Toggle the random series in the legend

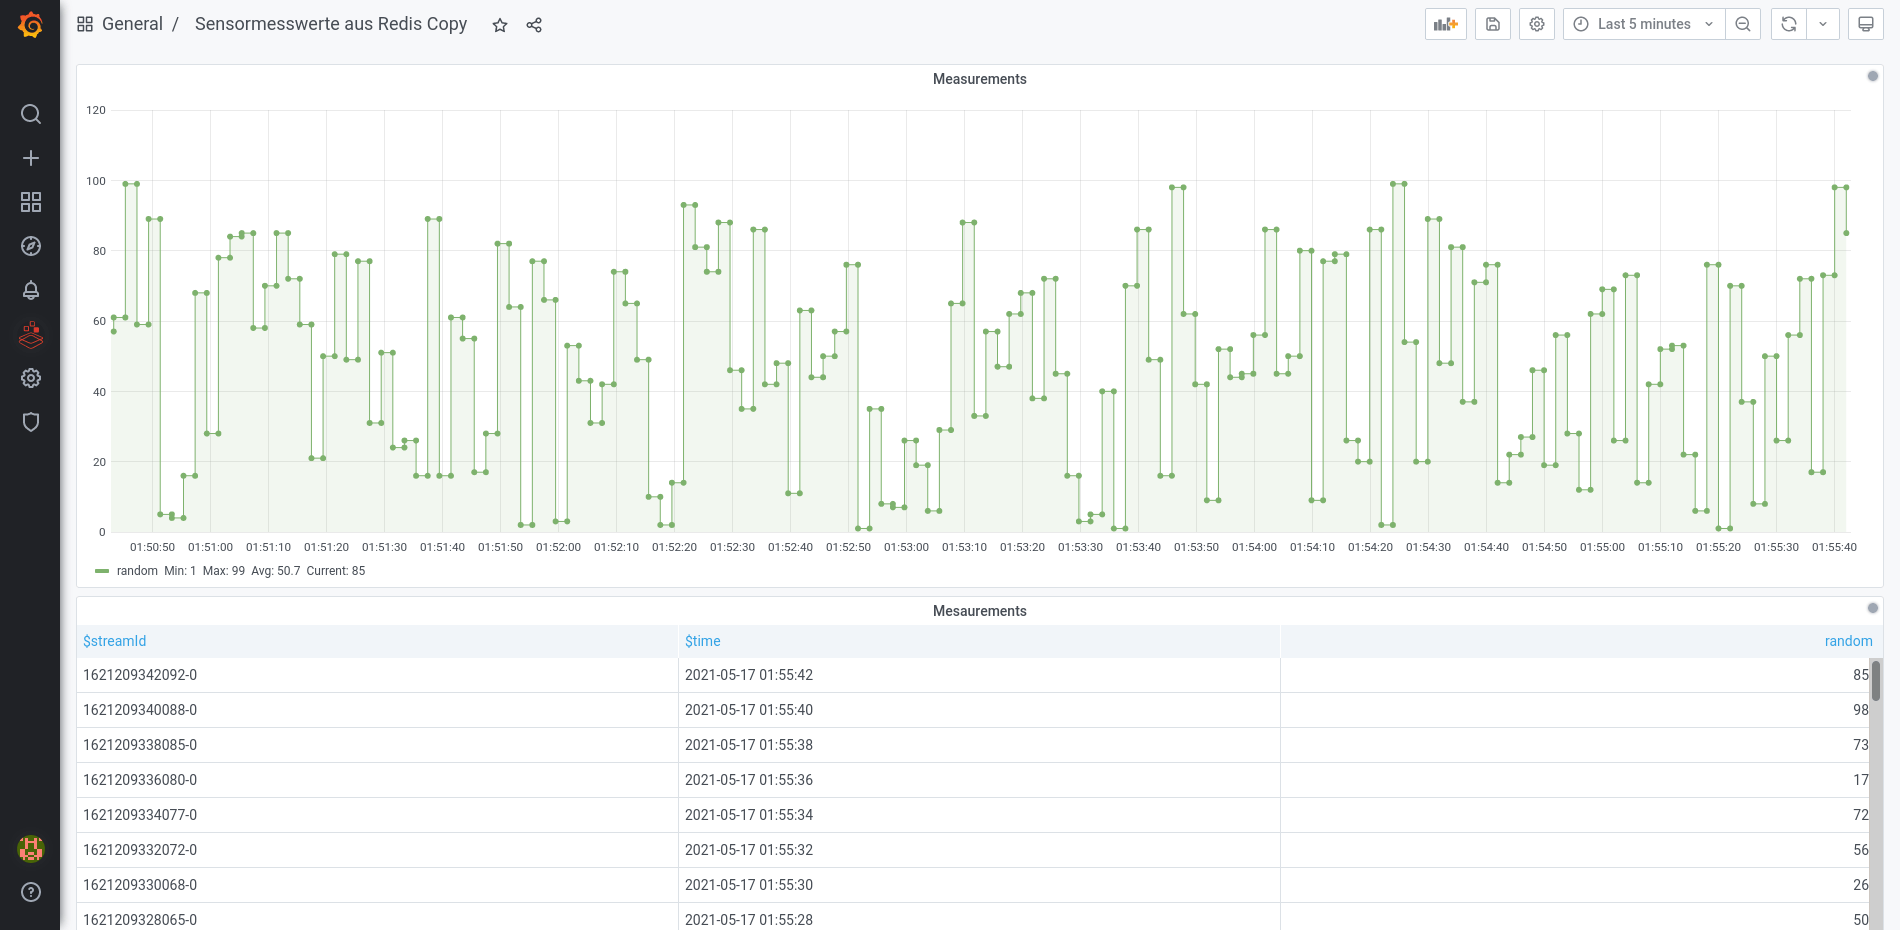click(137, 571)
